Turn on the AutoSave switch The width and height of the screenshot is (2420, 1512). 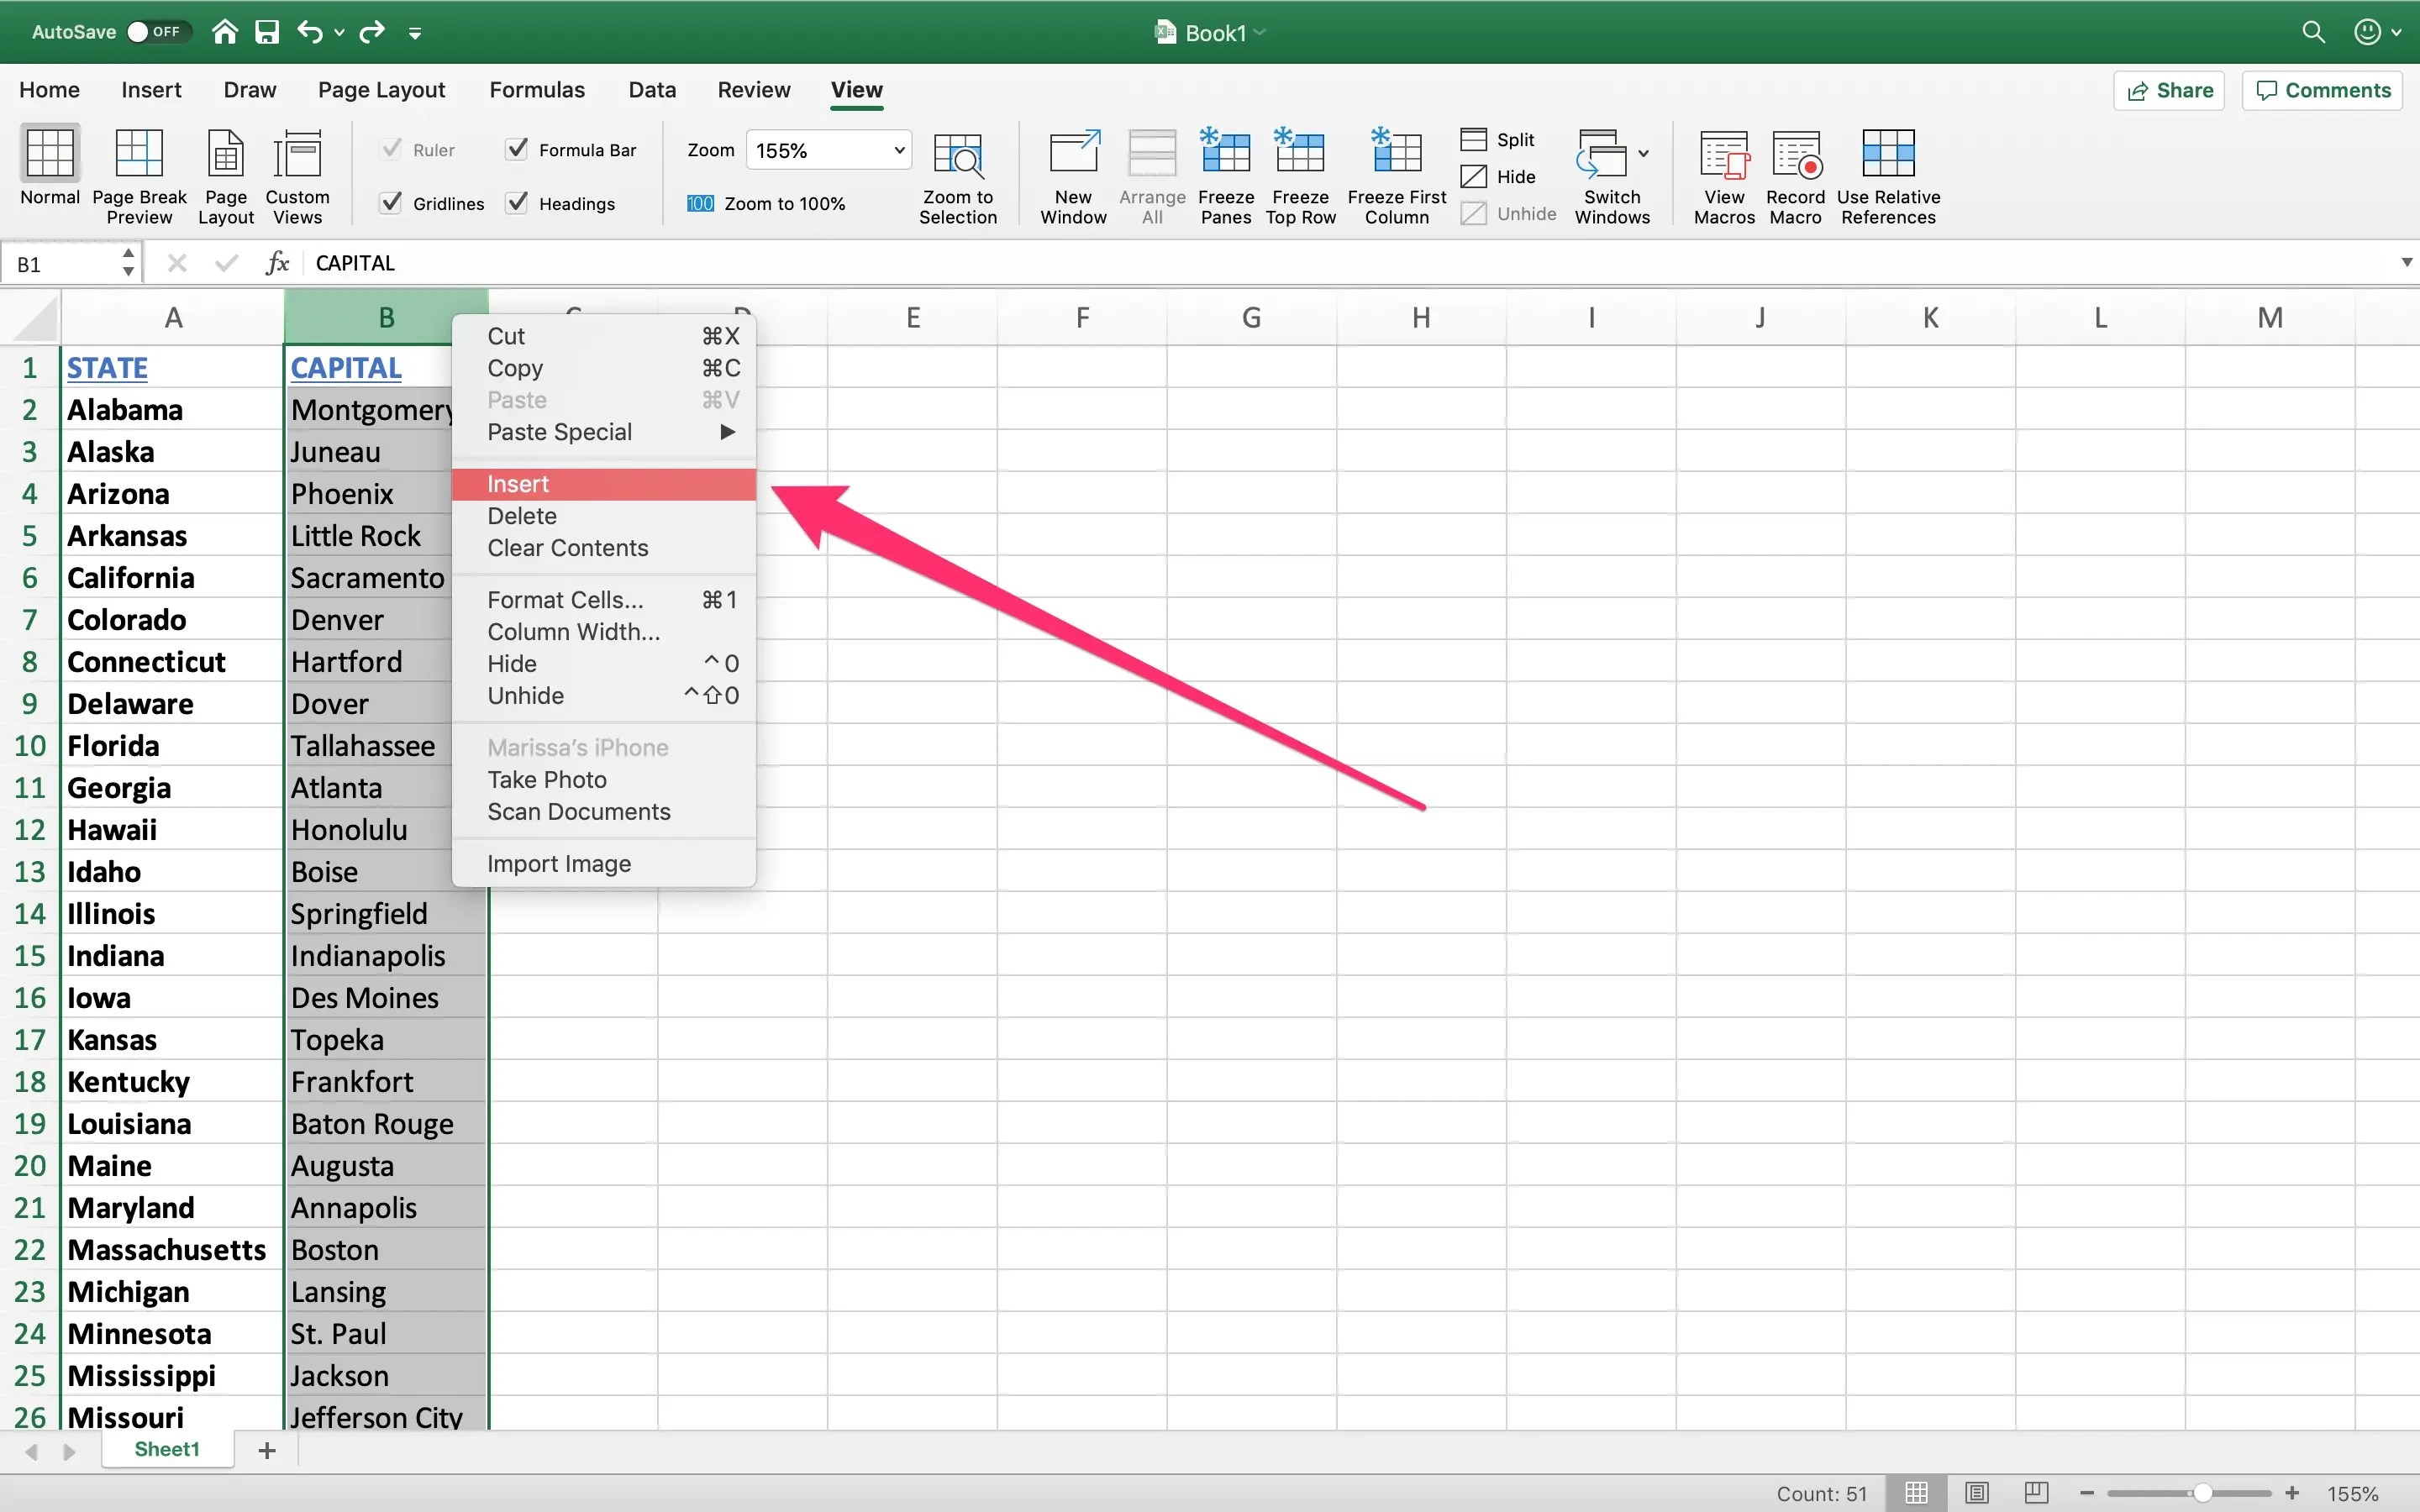pyautogui.click(x=154, y=32)
